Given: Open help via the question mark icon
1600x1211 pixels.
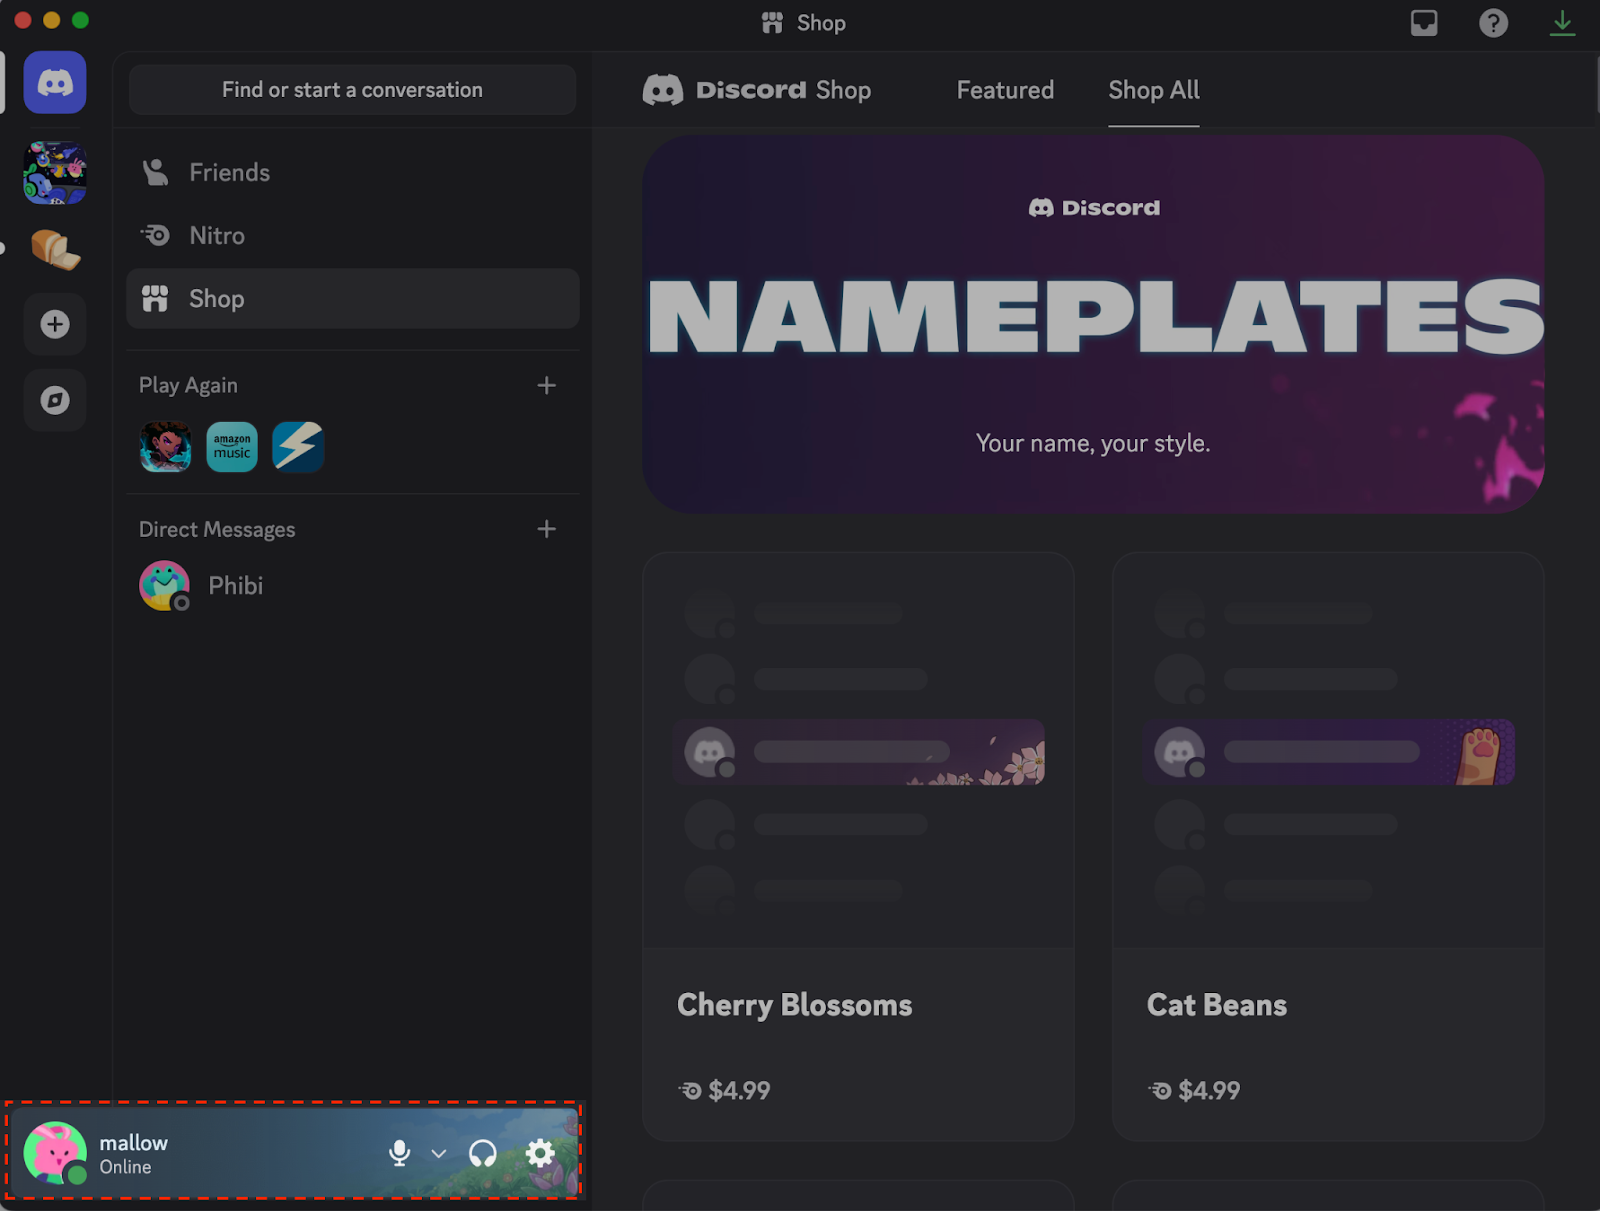Looking at the screenshot, I should (1493, 22).
